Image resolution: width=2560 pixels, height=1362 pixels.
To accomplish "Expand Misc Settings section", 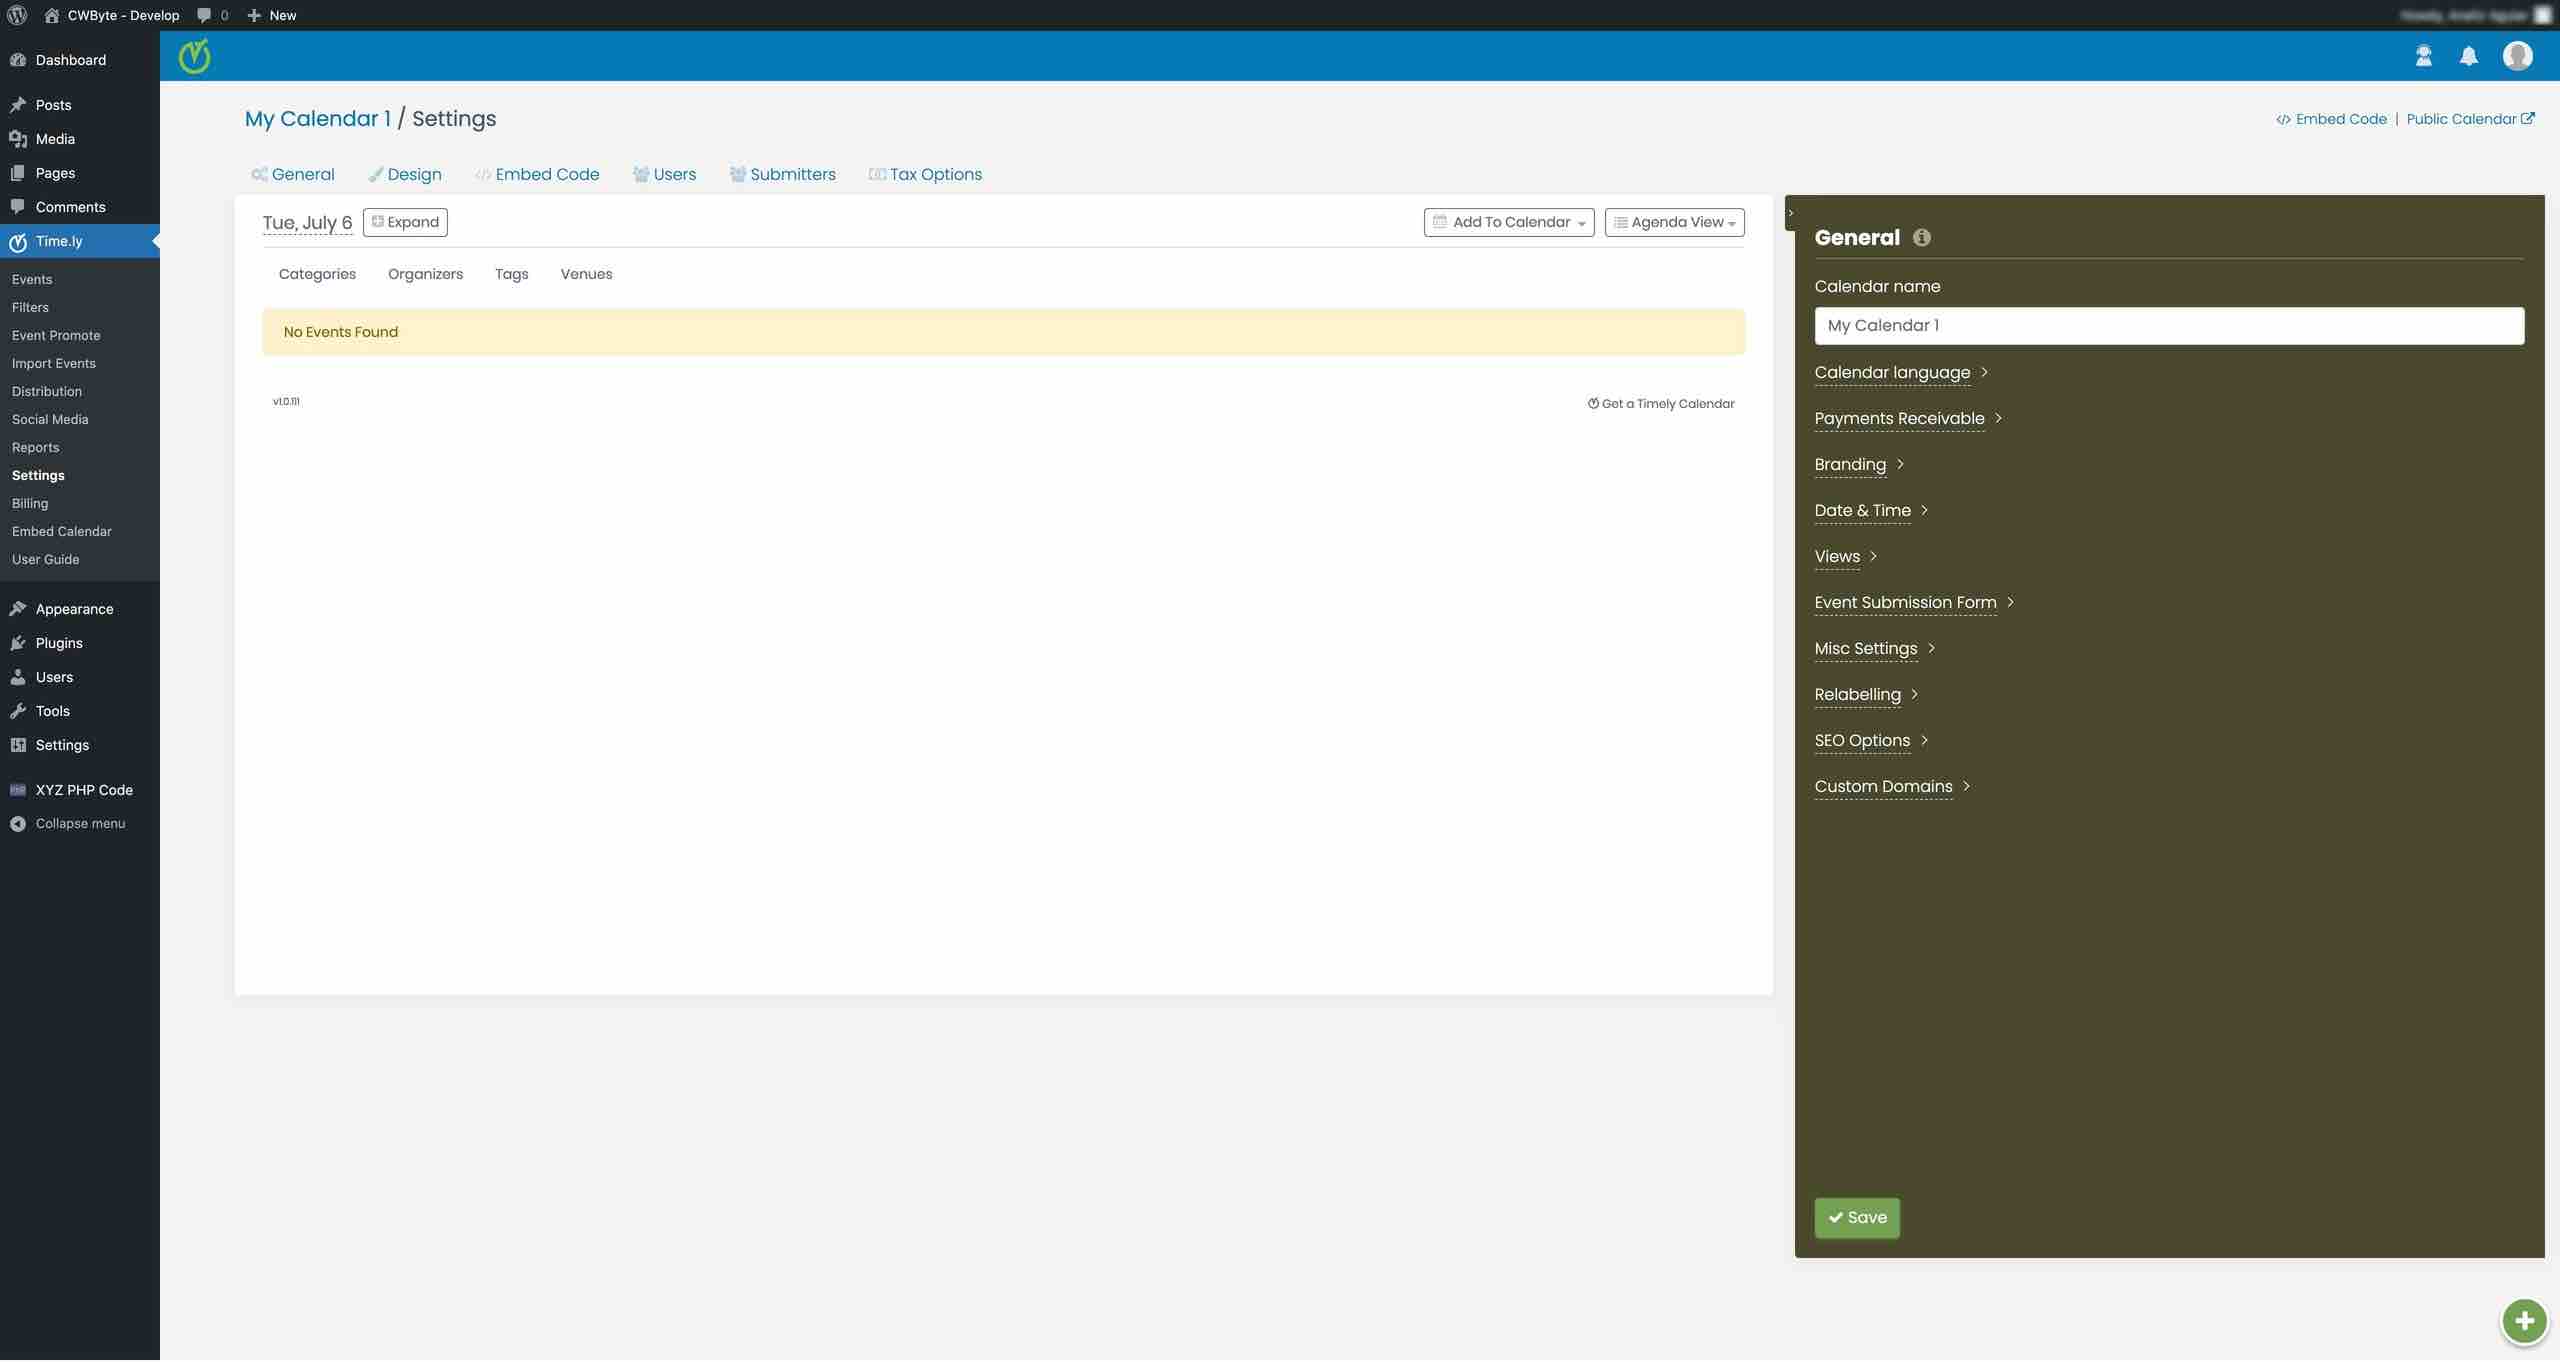I will [x=1875, y=649].
